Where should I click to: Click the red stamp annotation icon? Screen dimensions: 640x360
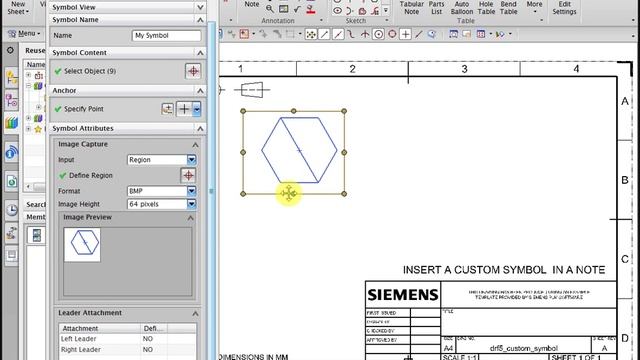[311, 9]
